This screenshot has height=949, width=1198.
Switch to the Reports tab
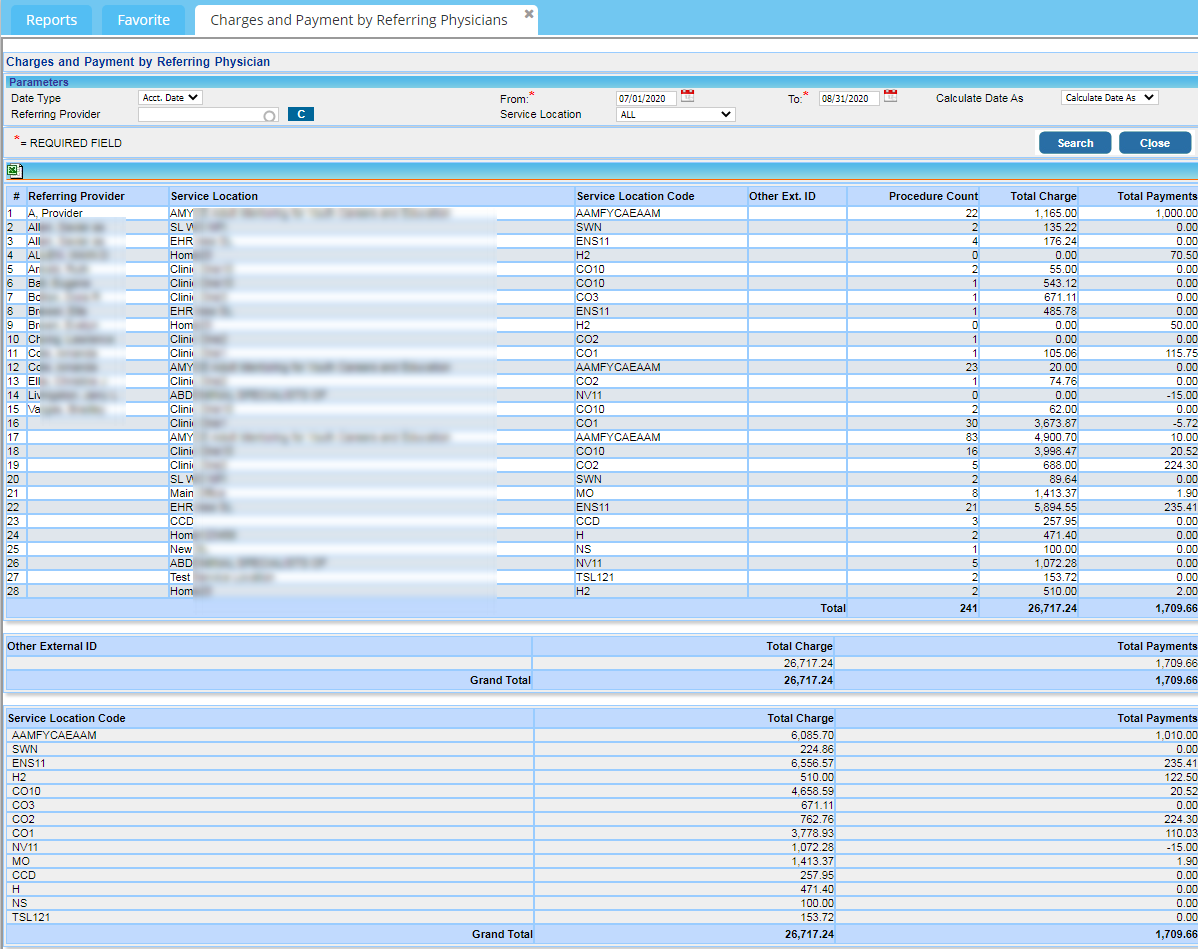point(51,20)
